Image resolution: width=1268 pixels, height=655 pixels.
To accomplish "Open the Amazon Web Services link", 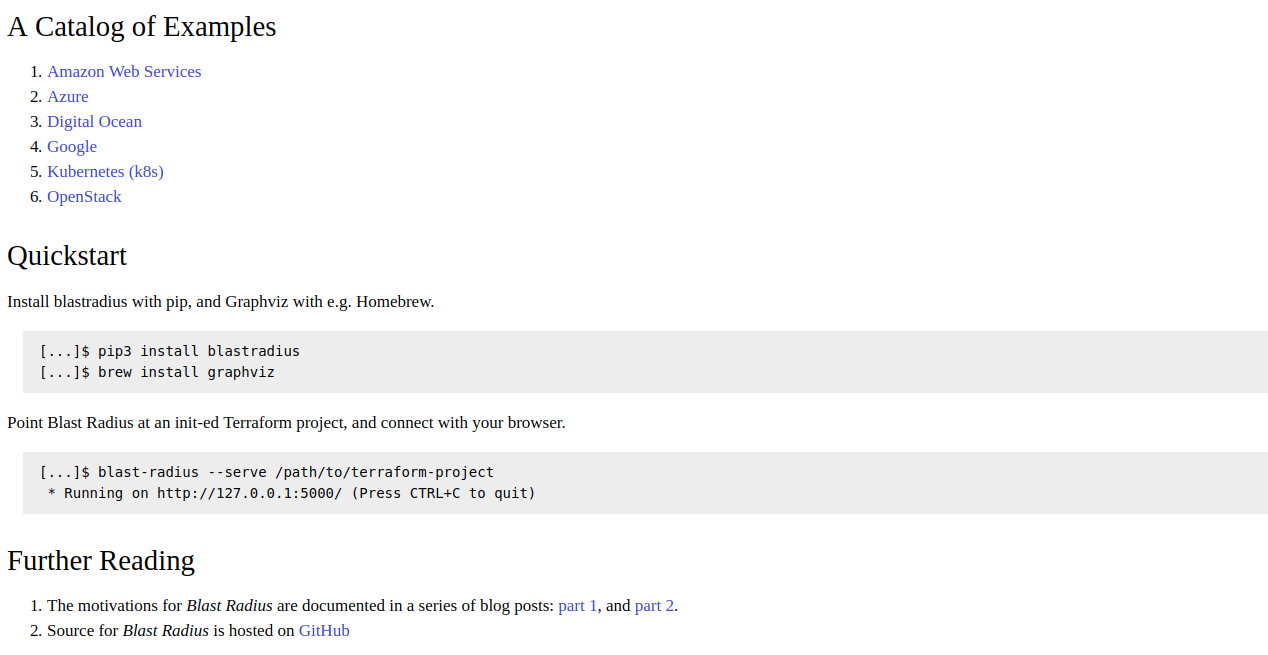I will (124, 72).
